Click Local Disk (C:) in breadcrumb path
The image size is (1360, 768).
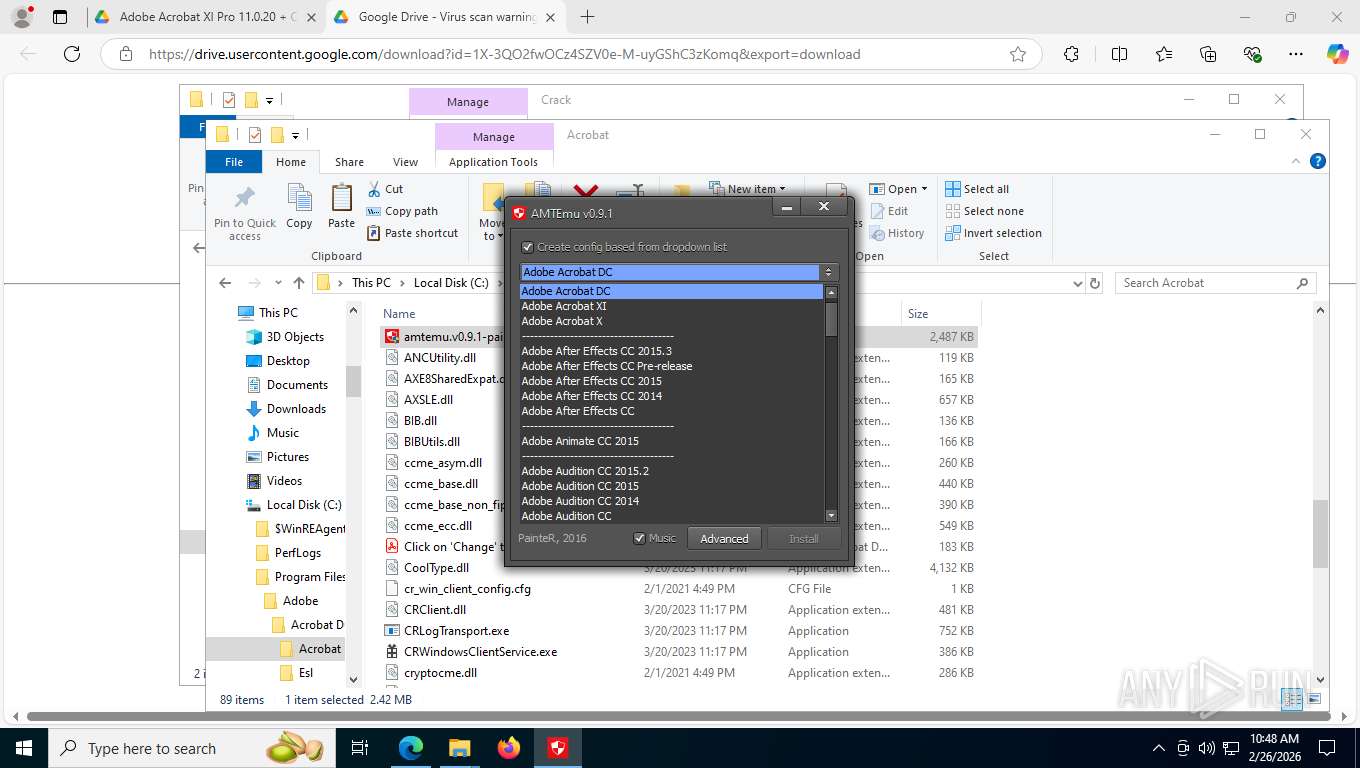pyautogui.click(x=451, y=283)
